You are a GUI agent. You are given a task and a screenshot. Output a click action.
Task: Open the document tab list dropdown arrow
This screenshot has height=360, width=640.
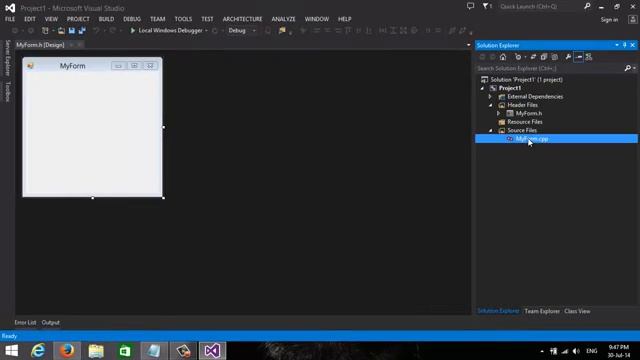(x=469, y=45)
